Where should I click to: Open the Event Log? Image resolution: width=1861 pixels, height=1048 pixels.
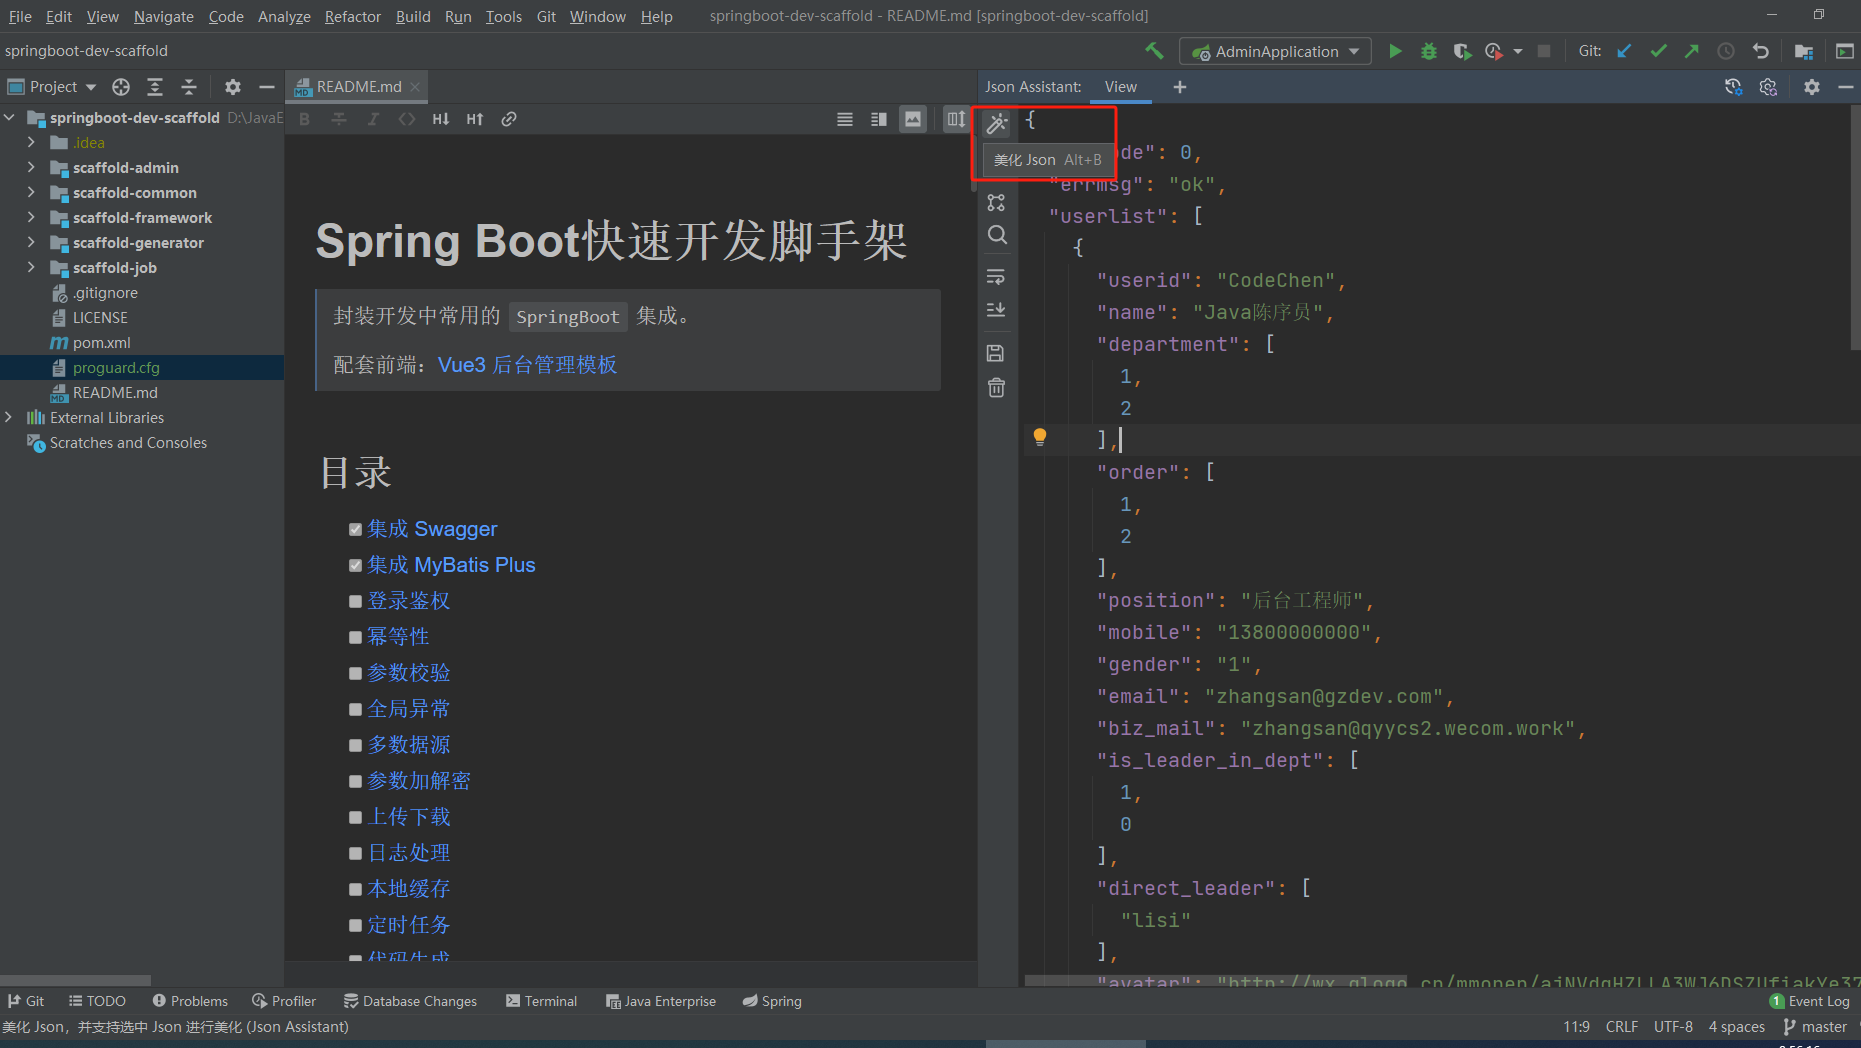click(x=1810, y=1001)
